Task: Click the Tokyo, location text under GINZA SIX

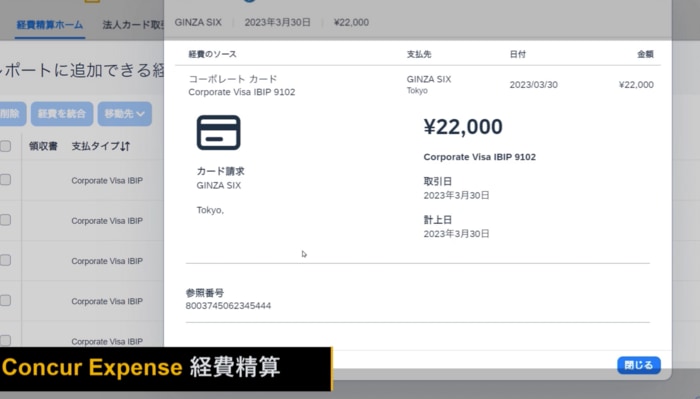Action: 210,210
